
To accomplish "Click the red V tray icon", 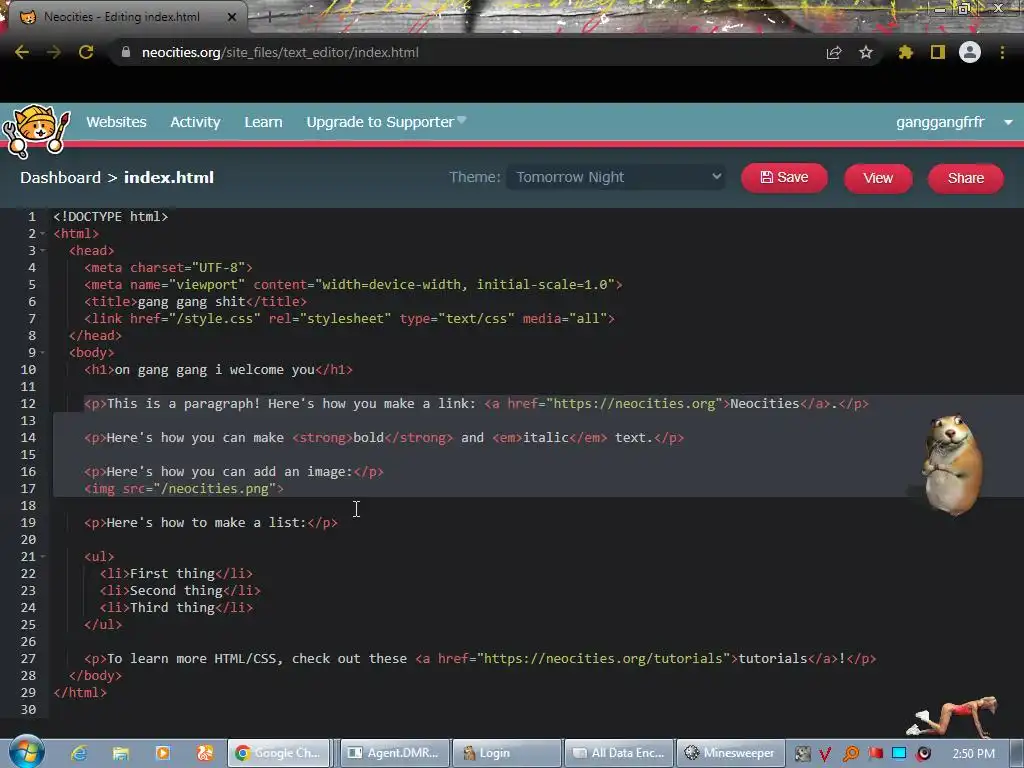I will [825, 754].
